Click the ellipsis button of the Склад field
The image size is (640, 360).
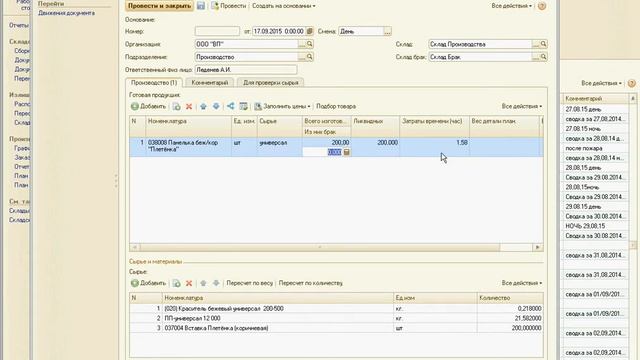click(536, 44)
